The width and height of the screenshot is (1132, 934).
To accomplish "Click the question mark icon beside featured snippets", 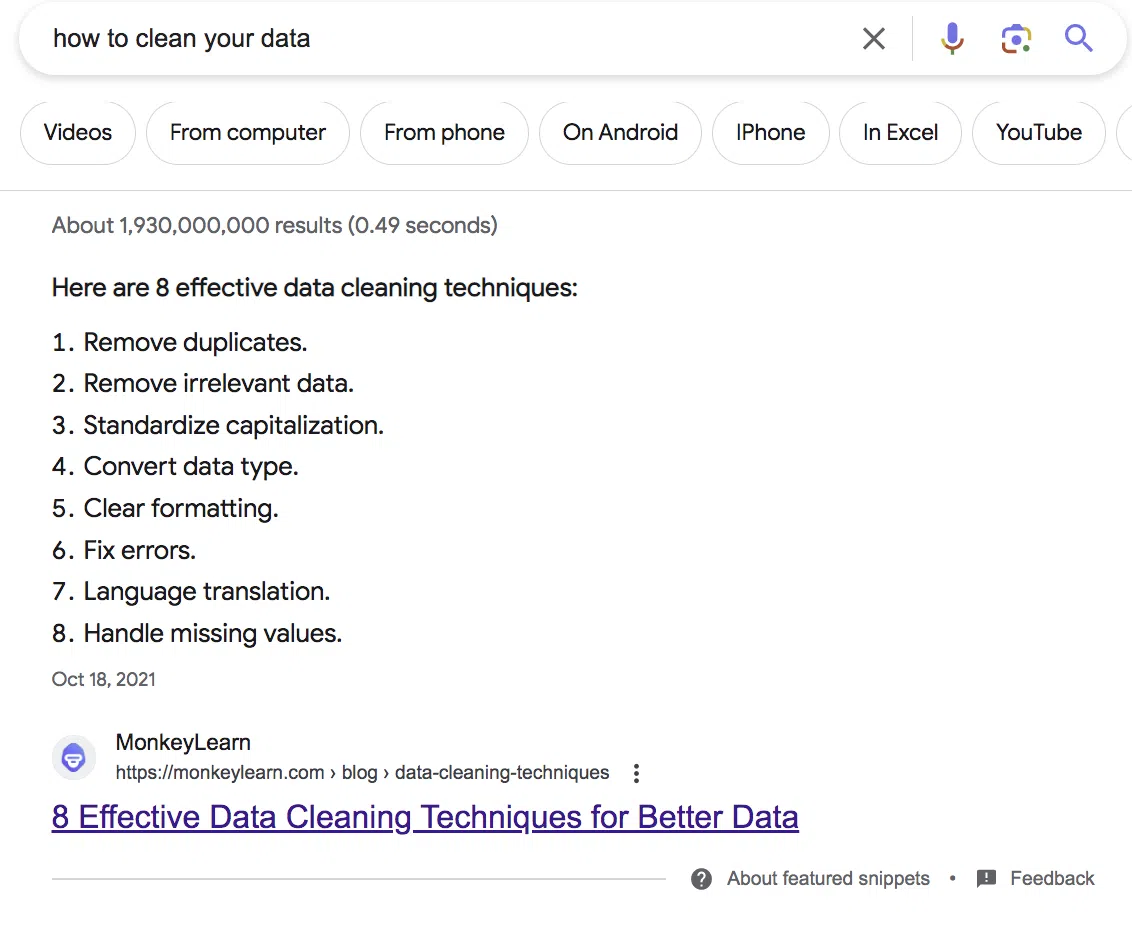I will (702, 879).
